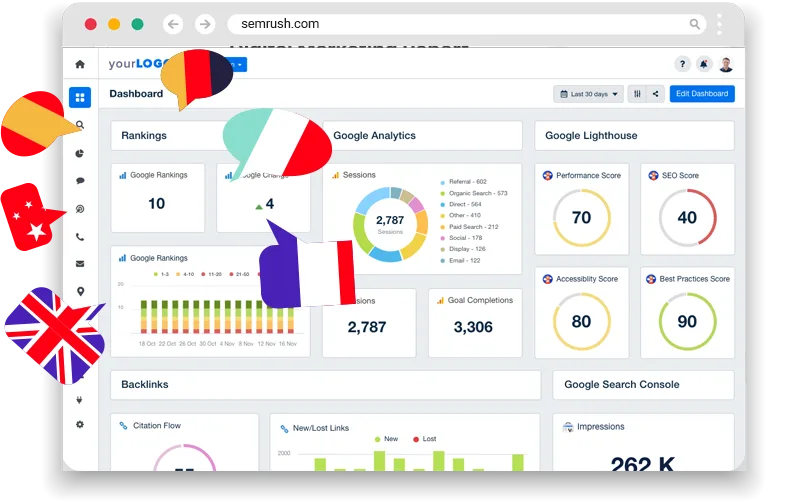Screen dimensions: 800x502
Task: Toggle the 21-50 rankings legend item
Action: point(239,274)
